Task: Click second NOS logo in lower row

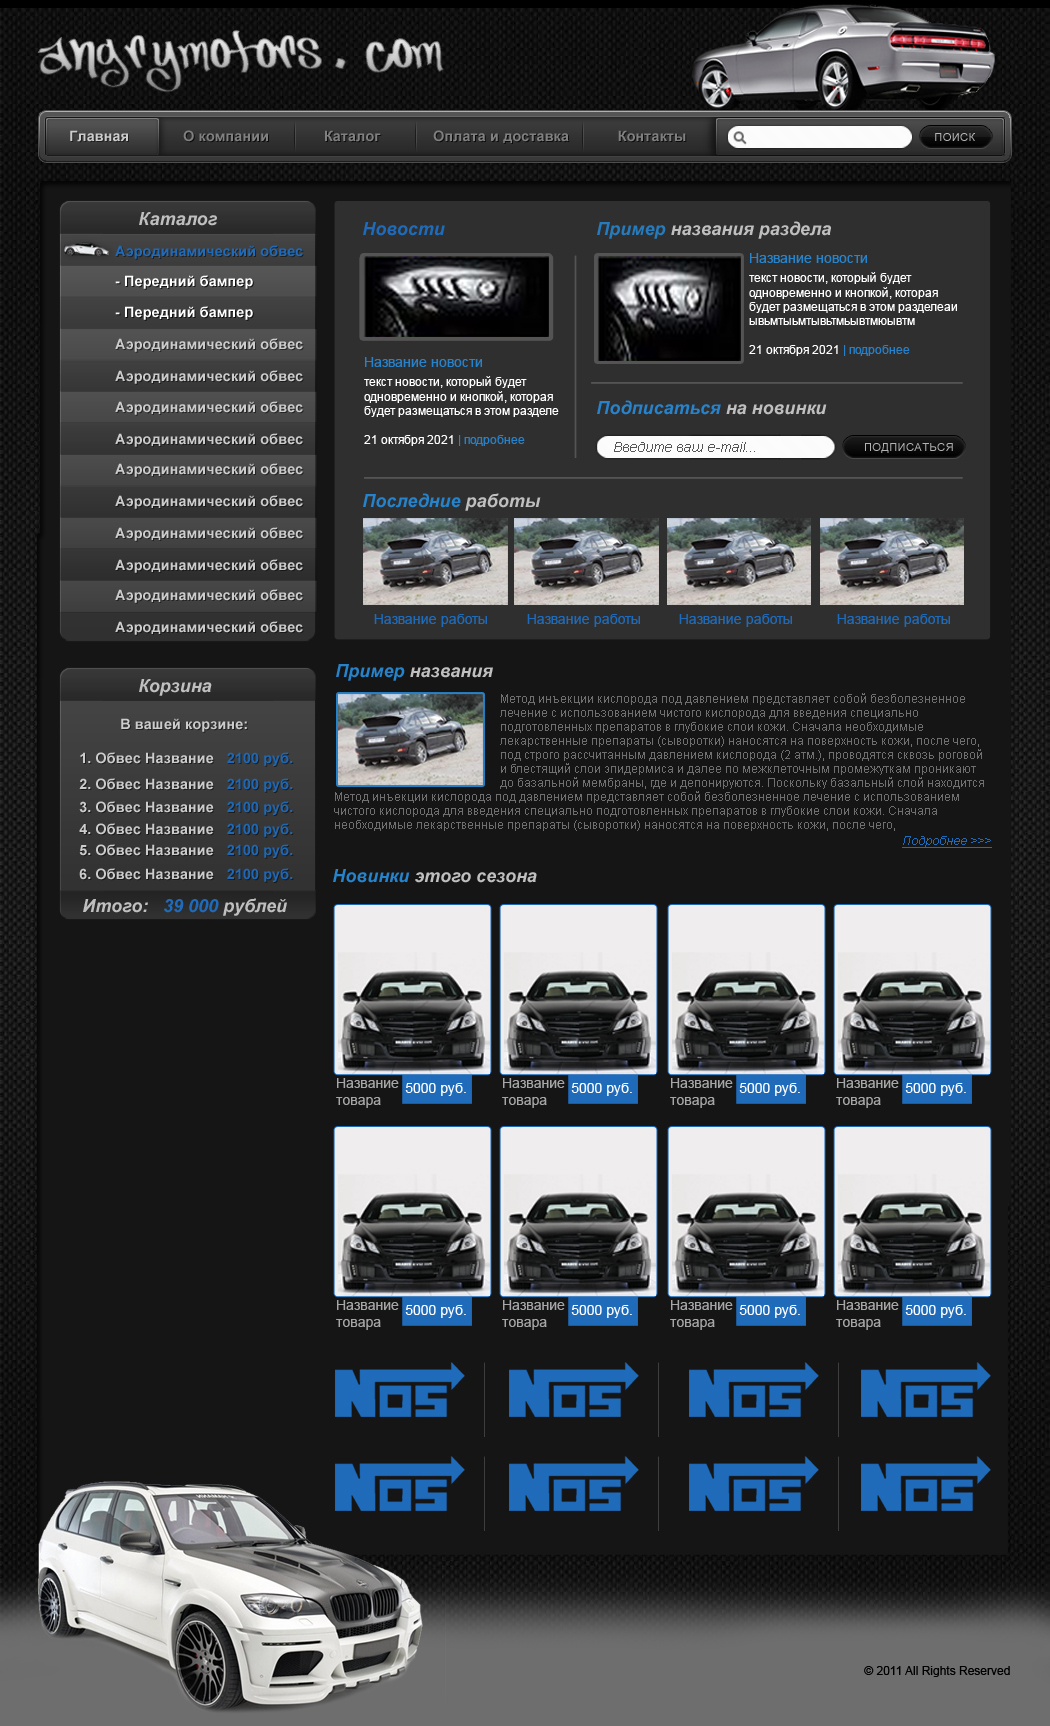Action: (x=573, y=1485)
